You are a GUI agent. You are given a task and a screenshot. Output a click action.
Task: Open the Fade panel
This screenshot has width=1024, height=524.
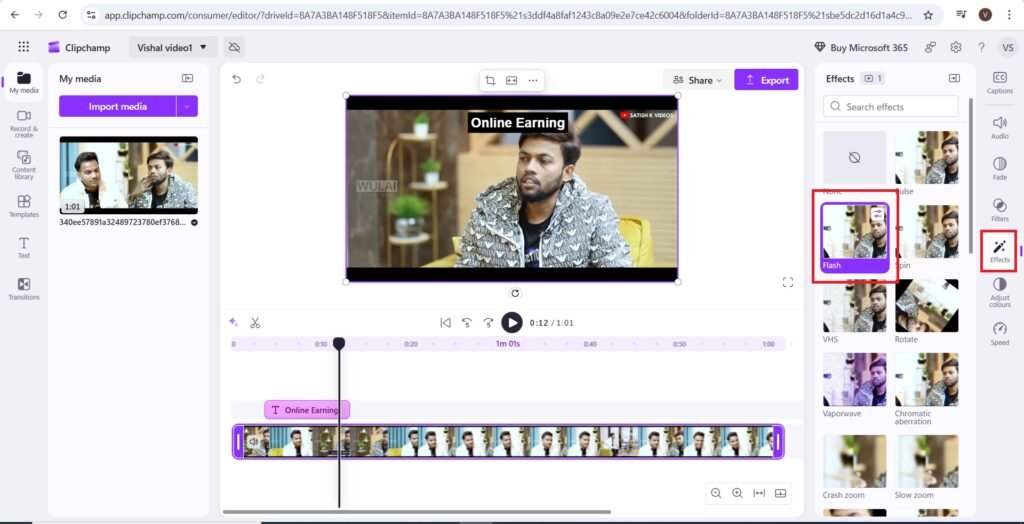click(1000, 169)
